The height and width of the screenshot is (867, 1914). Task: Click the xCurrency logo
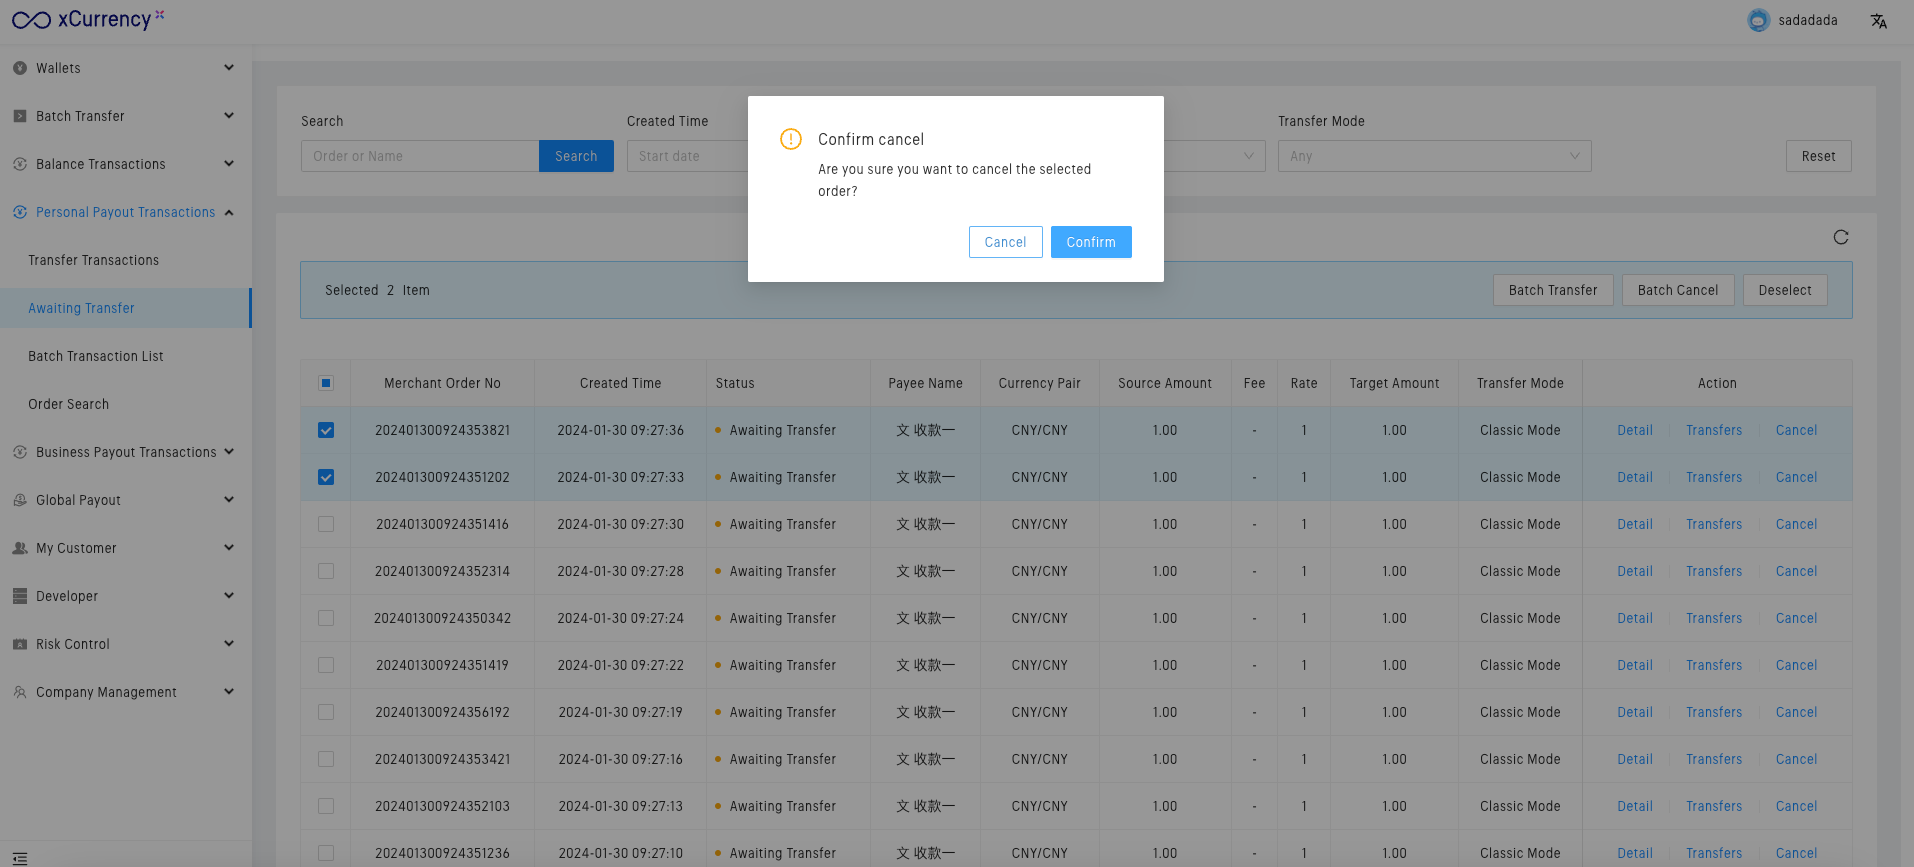point(88,20)
